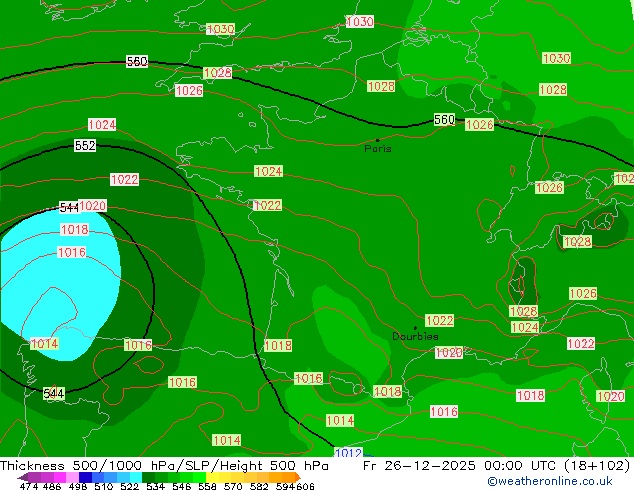The image size is (634, 490).
Task: Select the bright magenta legend swatch
Action: click(60, 477)
